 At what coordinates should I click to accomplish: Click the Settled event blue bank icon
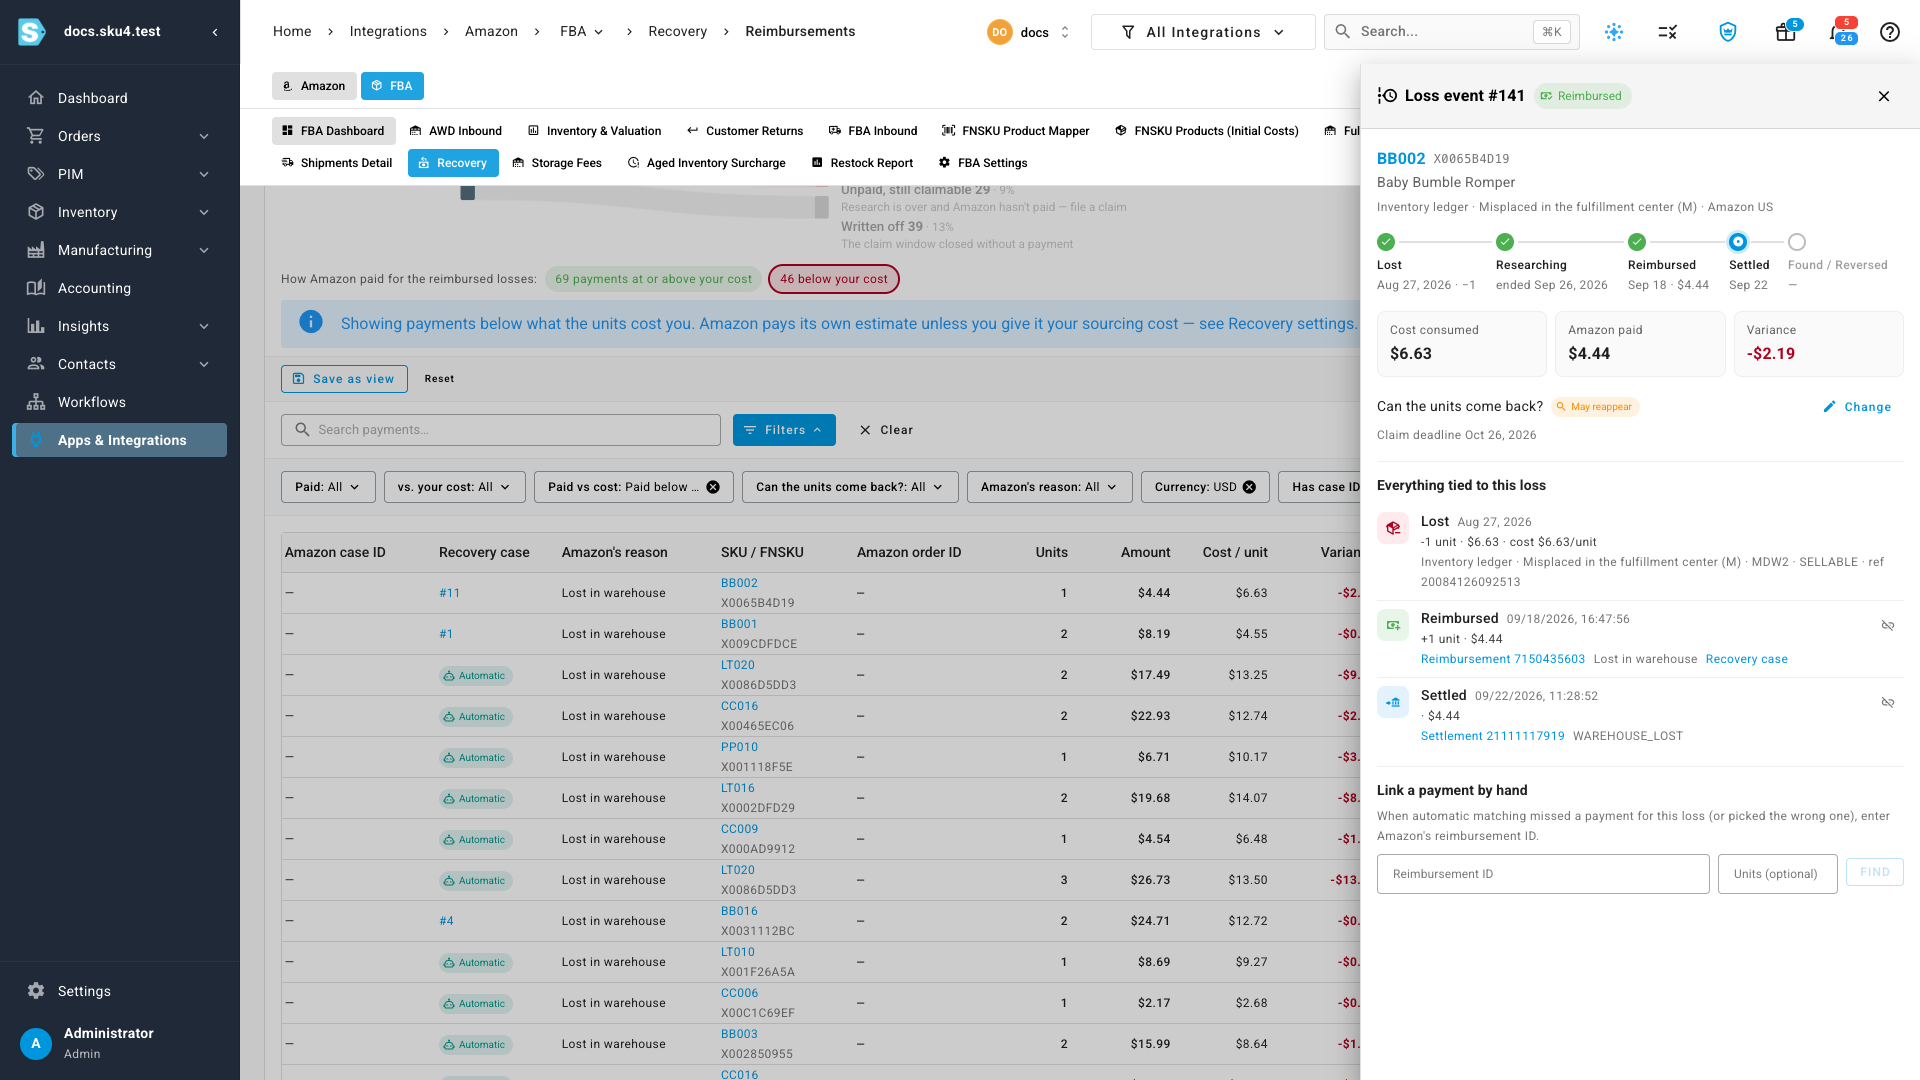1393,702
